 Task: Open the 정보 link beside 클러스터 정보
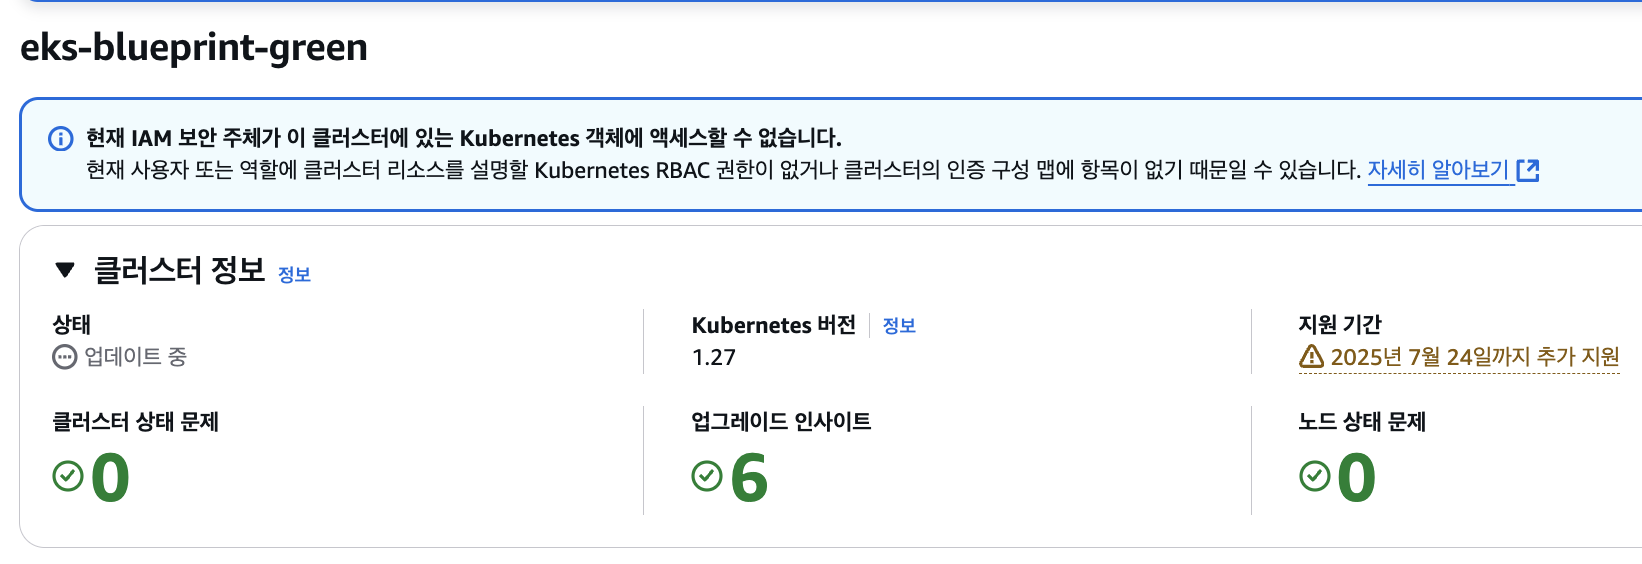294,275
